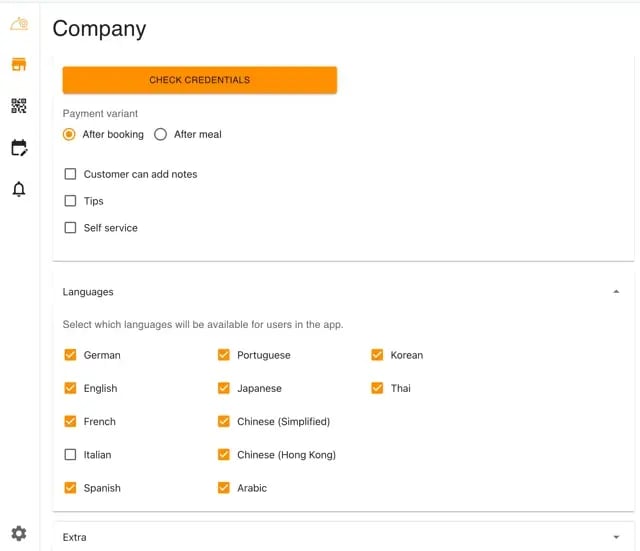Select the After booking payment option
Screen dimensions: 640x551
[69, 134]
